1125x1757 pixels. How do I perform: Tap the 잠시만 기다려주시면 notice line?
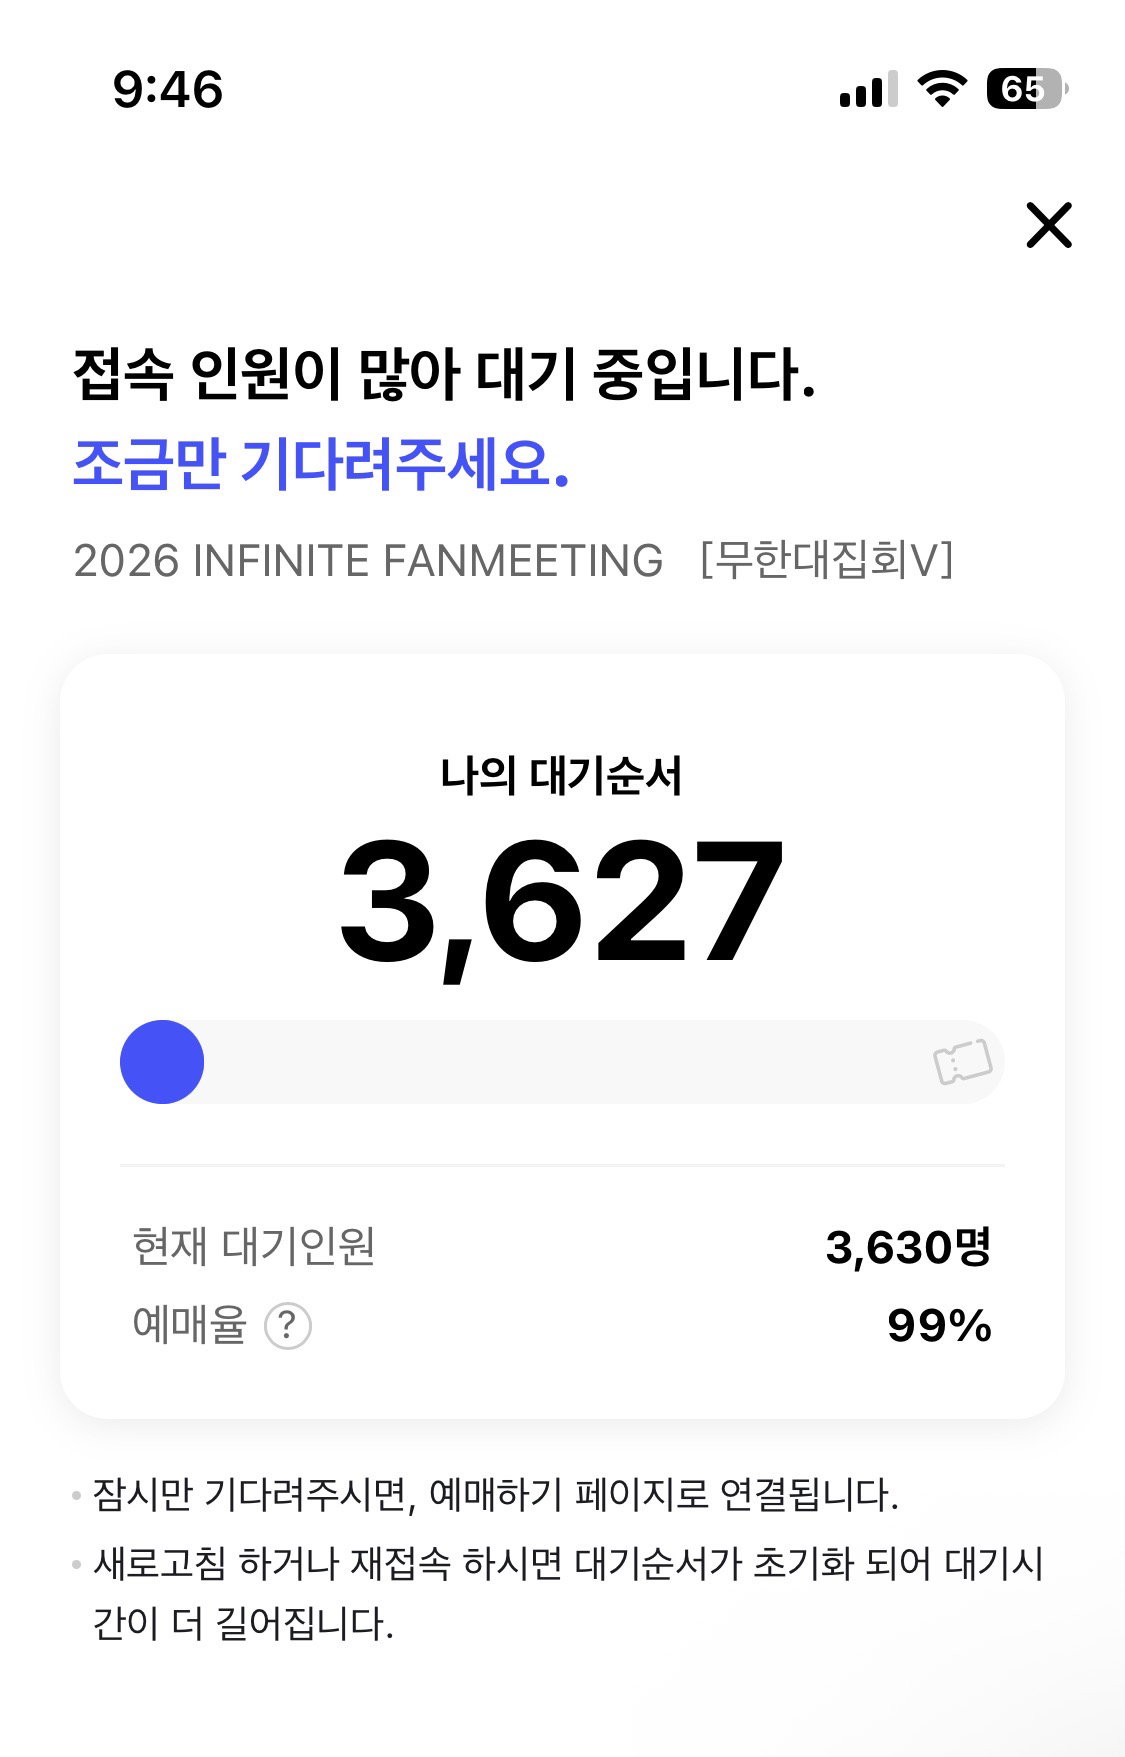point(495,1495)
